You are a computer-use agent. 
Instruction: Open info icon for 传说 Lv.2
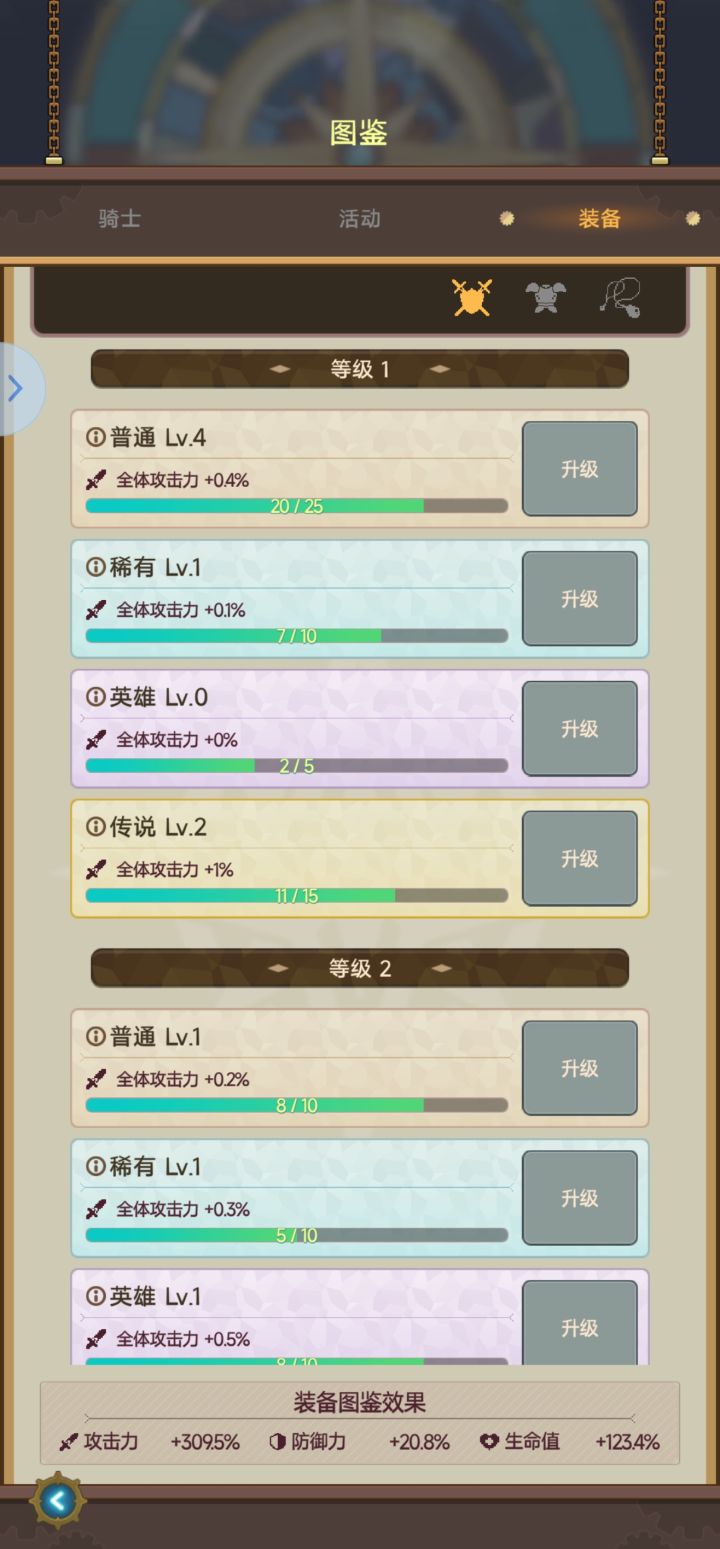96,827
